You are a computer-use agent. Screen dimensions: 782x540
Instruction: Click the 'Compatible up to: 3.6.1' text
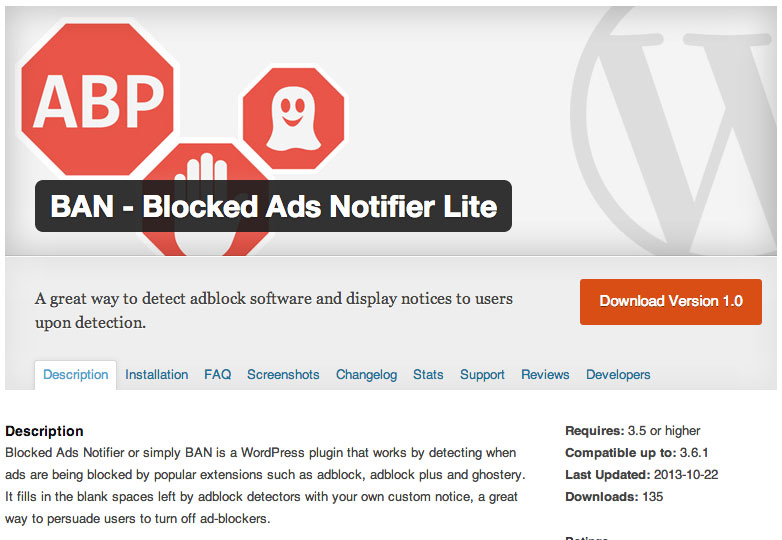pyautogui.click(x=636, y=453)
